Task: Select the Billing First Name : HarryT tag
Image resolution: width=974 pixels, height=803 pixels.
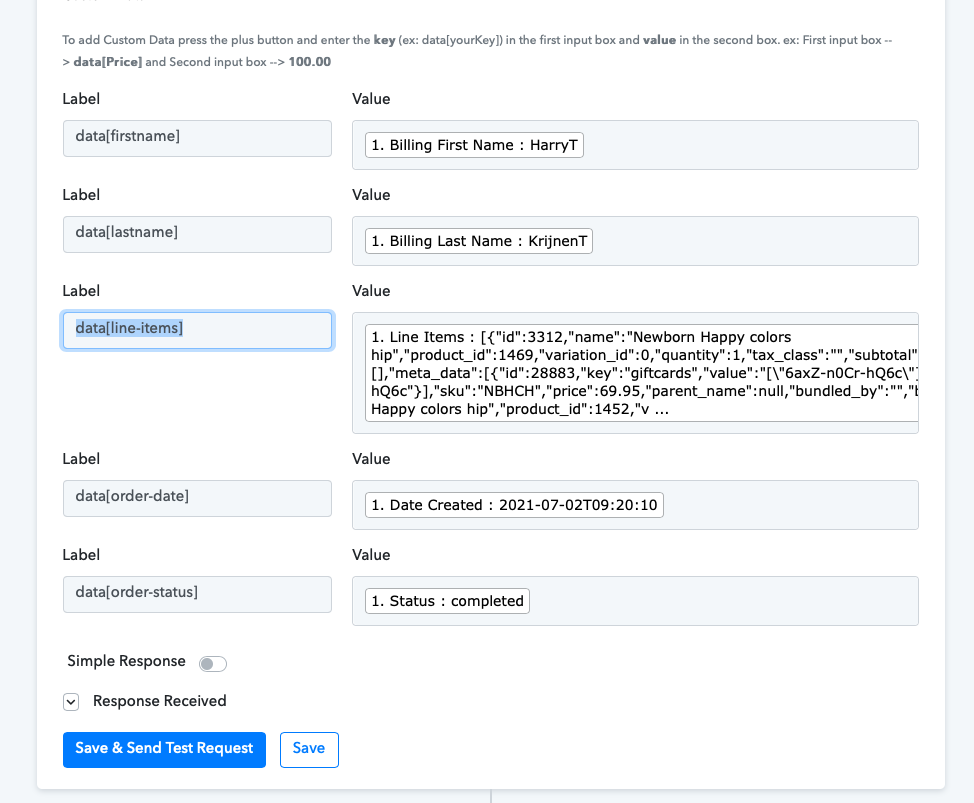Action: (474, 145)
